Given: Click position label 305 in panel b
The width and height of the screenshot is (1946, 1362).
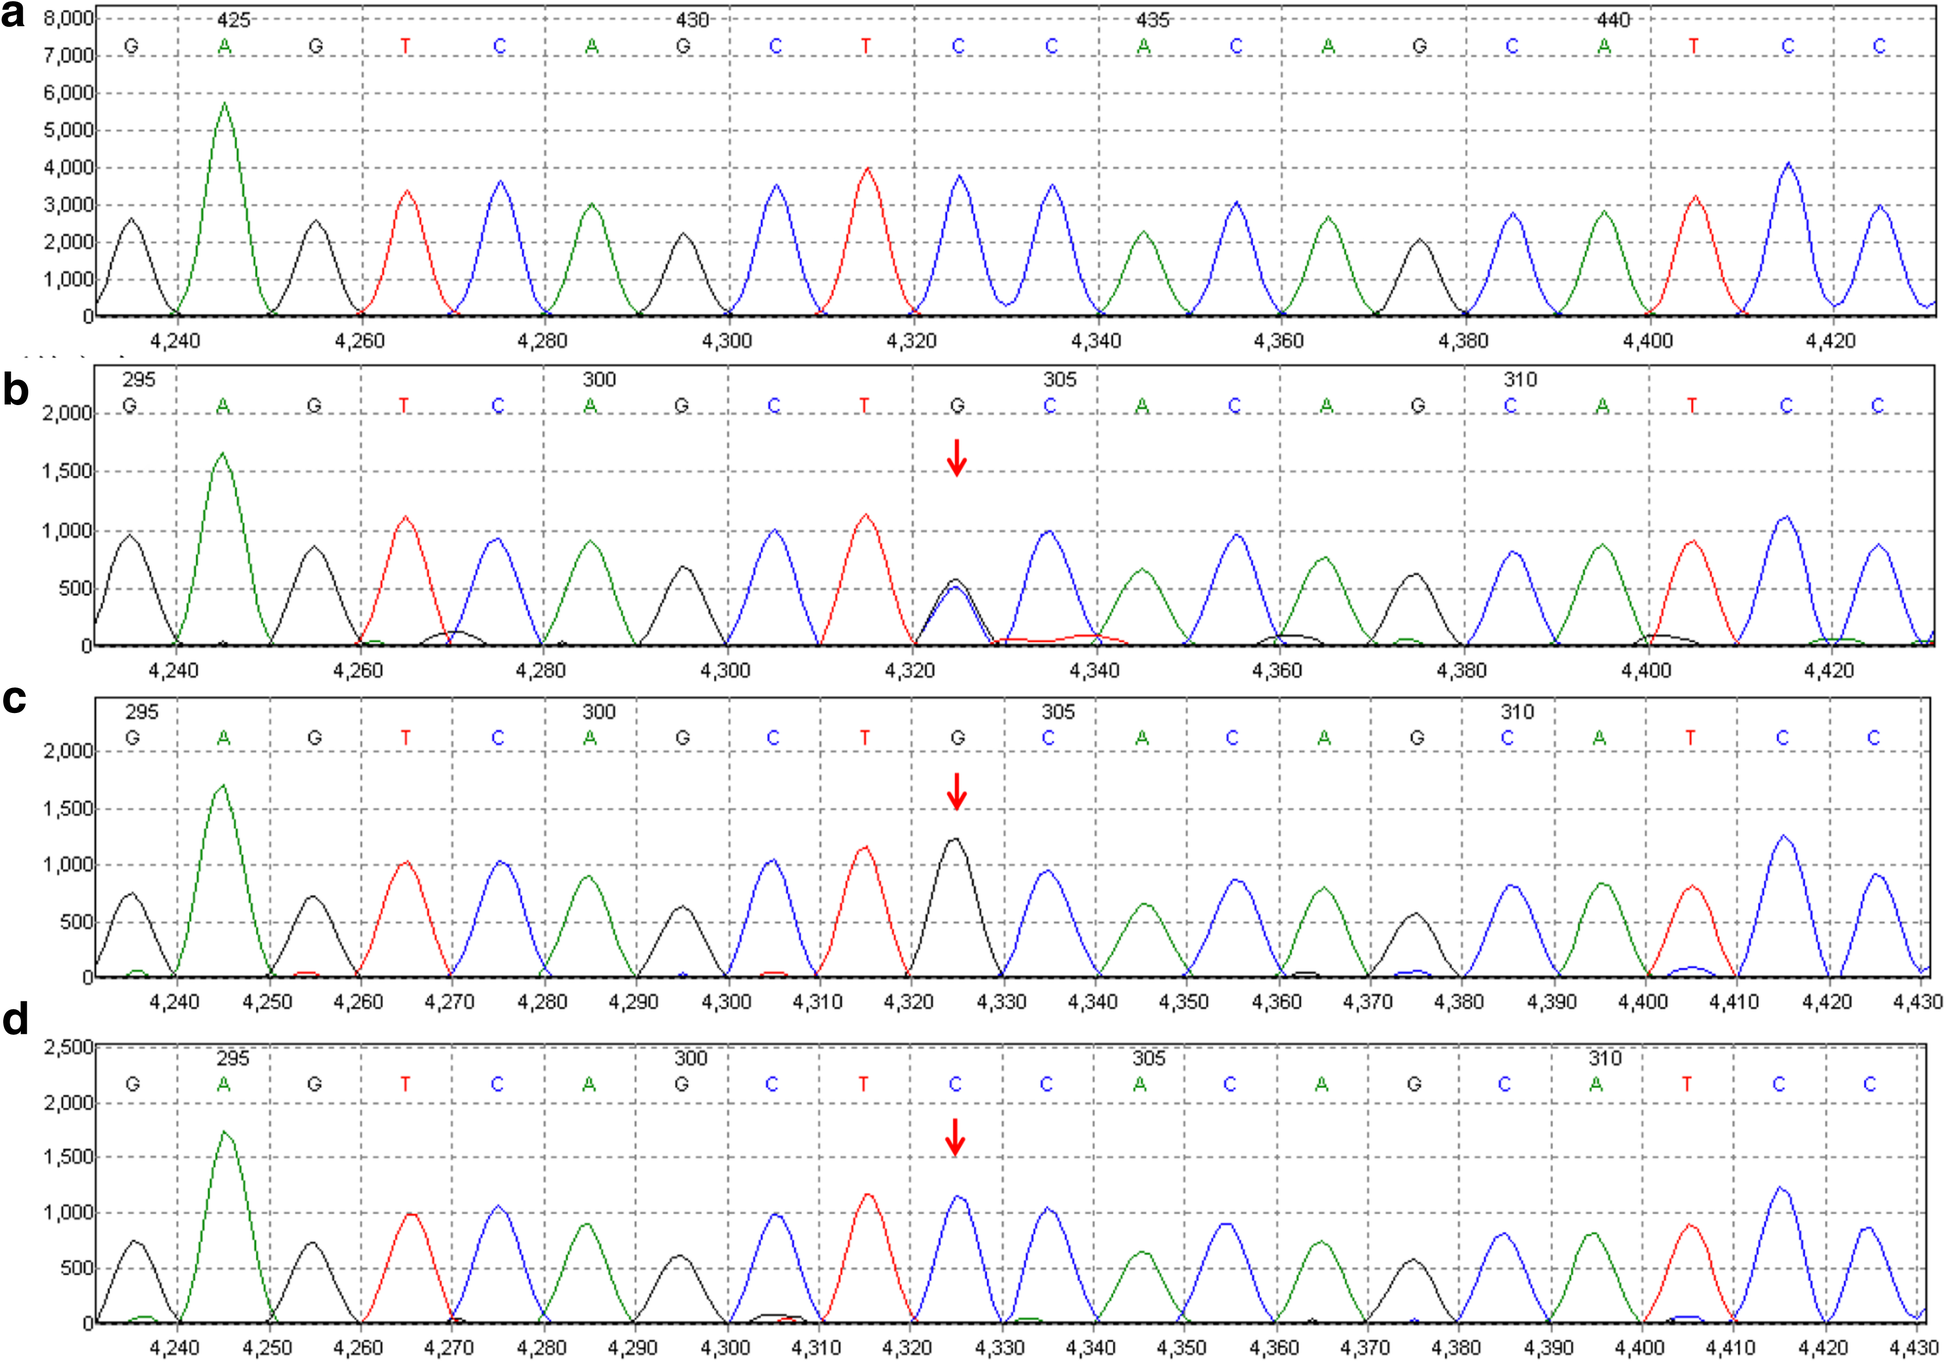Looking at the screenshot, I should coord(1060,380).
